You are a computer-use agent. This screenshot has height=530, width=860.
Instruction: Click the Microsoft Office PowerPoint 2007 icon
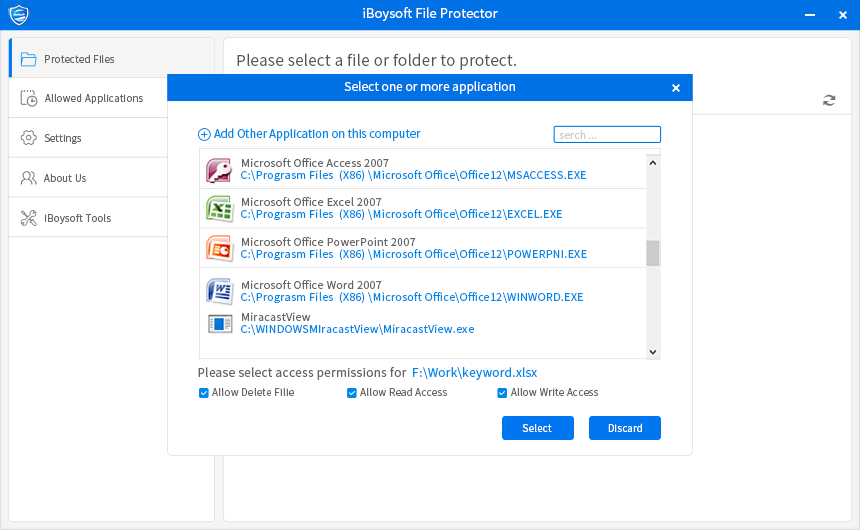click(x=219, y=248)
